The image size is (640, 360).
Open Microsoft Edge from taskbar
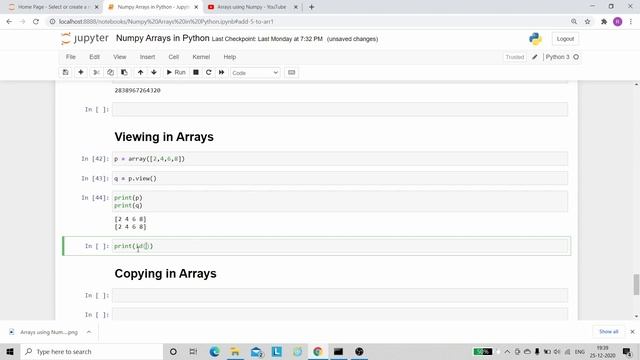coord(215,351)
